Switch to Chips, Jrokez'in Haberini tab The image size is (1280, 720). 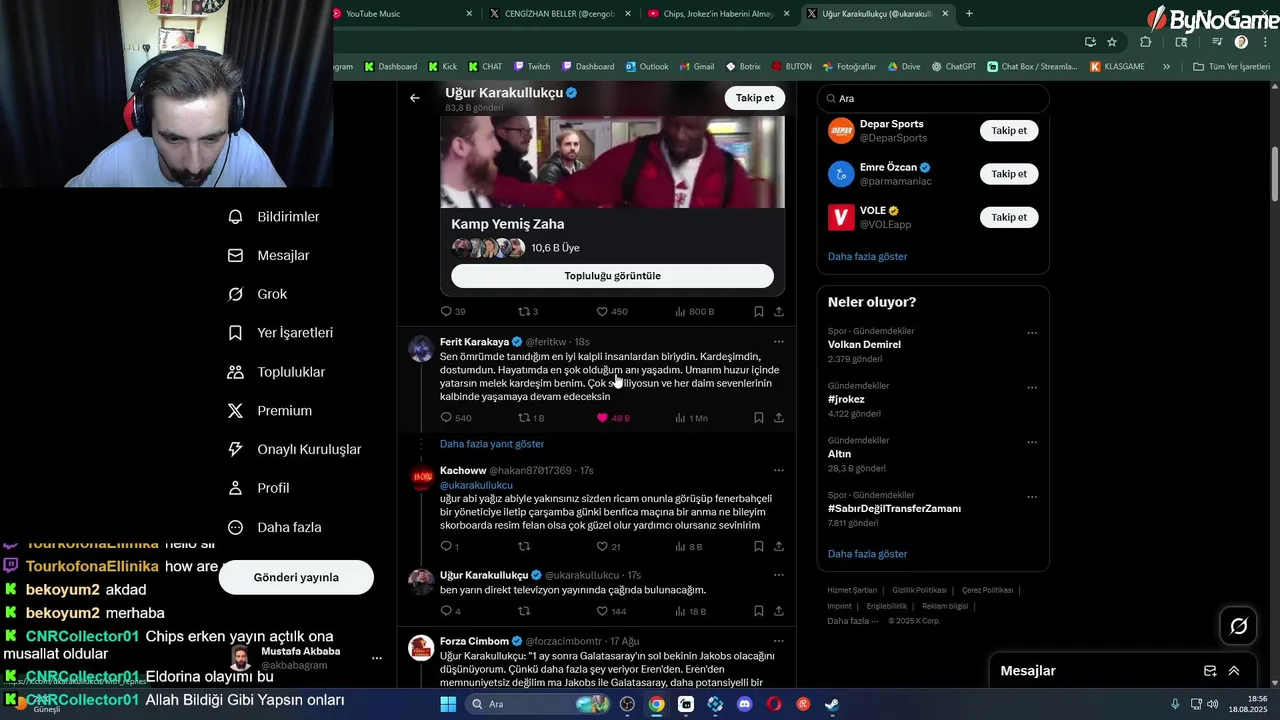click(718, 14)
